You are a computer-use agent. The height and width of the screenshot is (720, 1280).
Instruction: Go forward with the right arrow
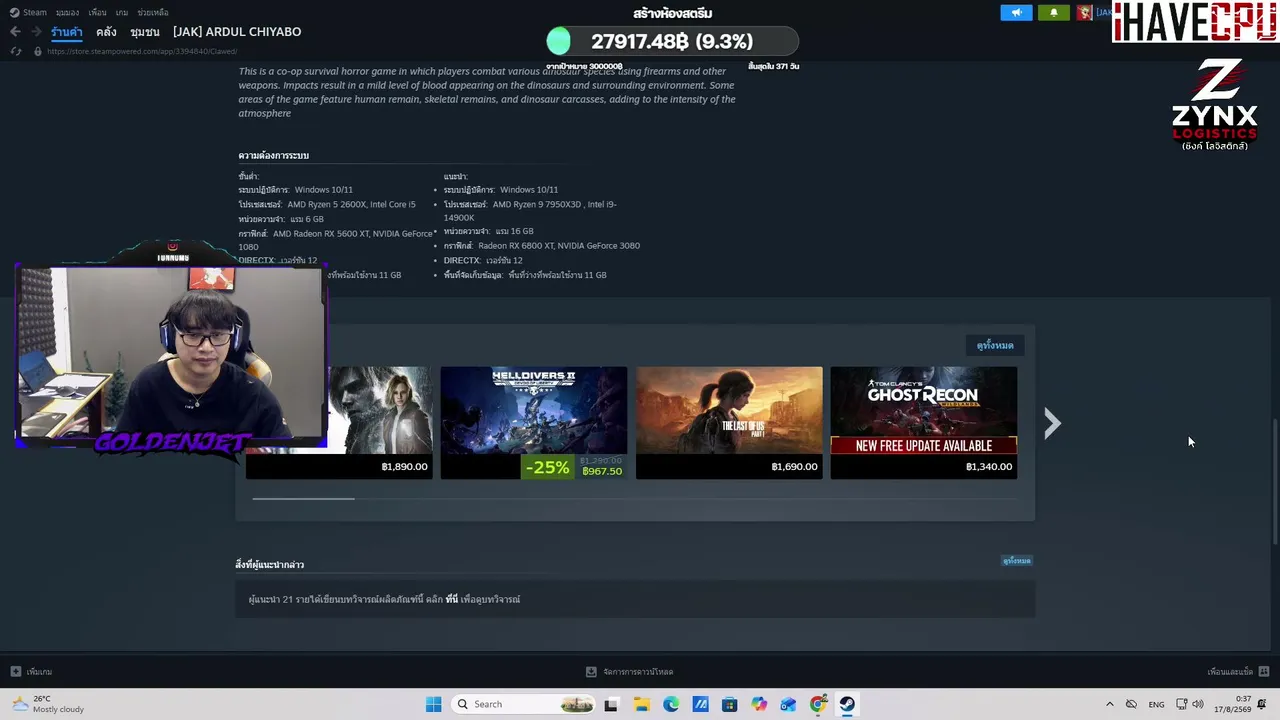35,32
